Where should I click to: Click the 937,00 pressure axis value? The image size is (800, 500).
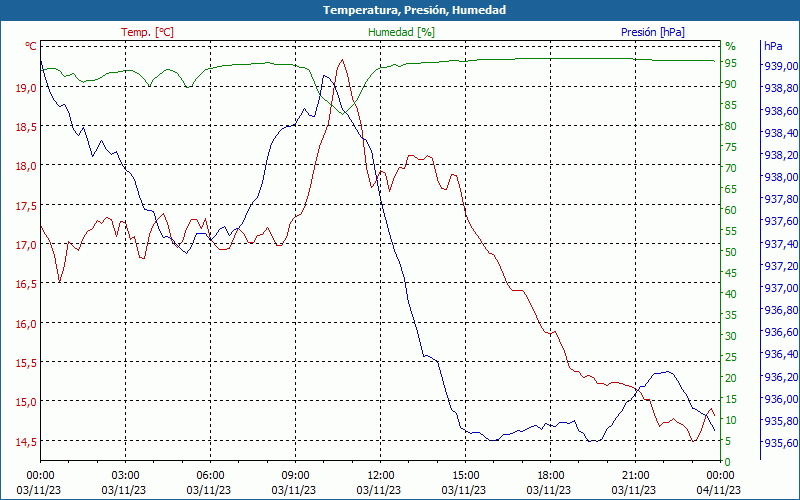(781, 288)
